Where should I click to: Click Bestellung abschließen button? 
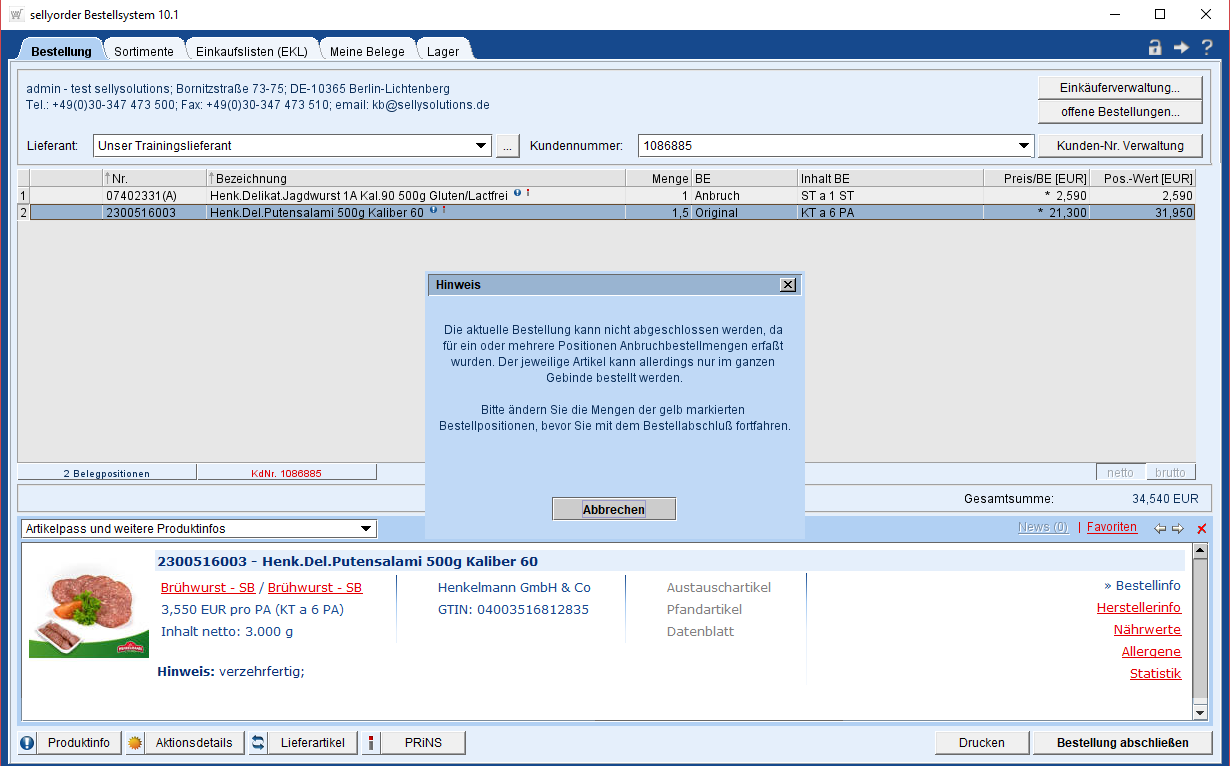(1123, 743)
